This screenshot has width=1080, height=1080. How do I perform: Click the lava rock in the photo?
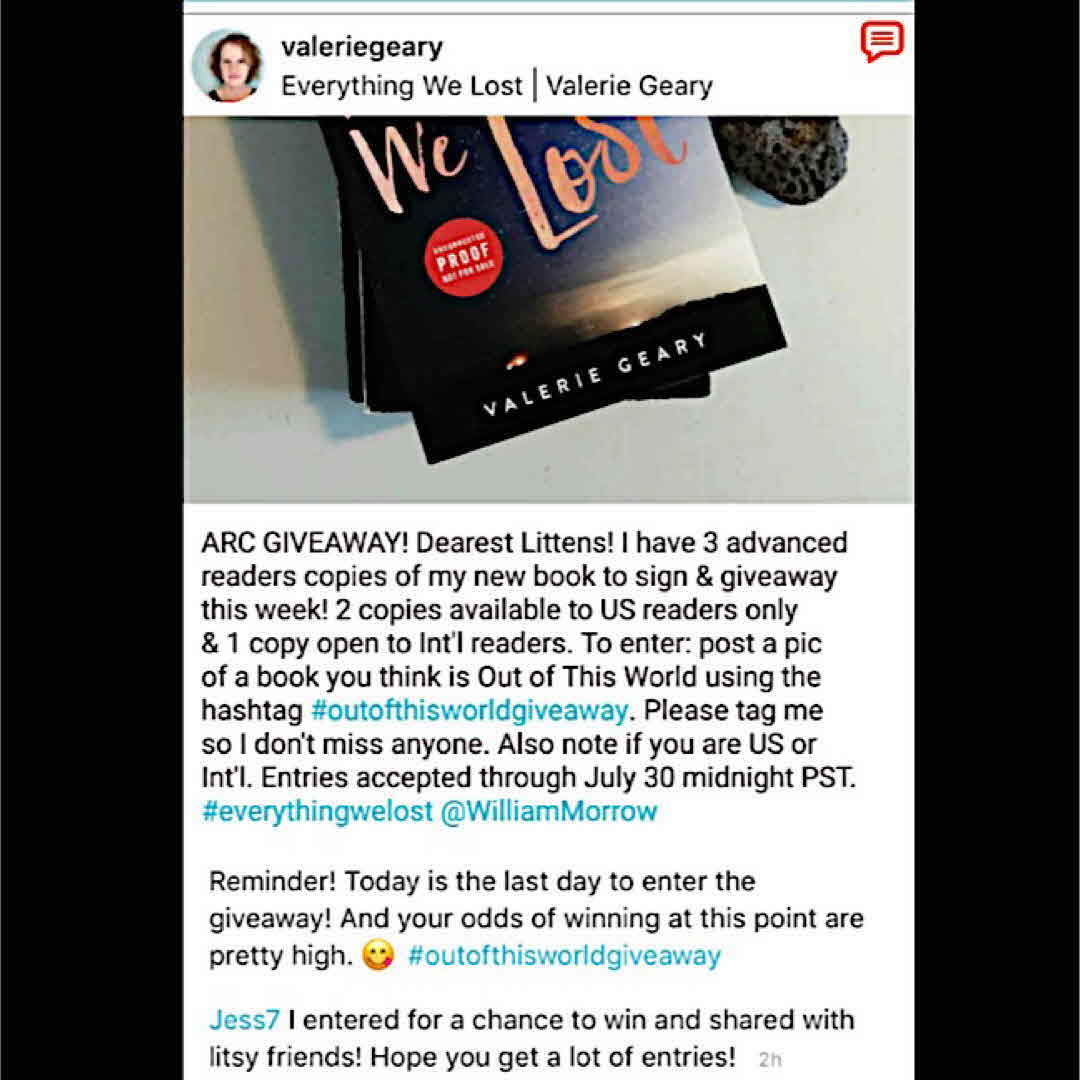coord(784,158)
